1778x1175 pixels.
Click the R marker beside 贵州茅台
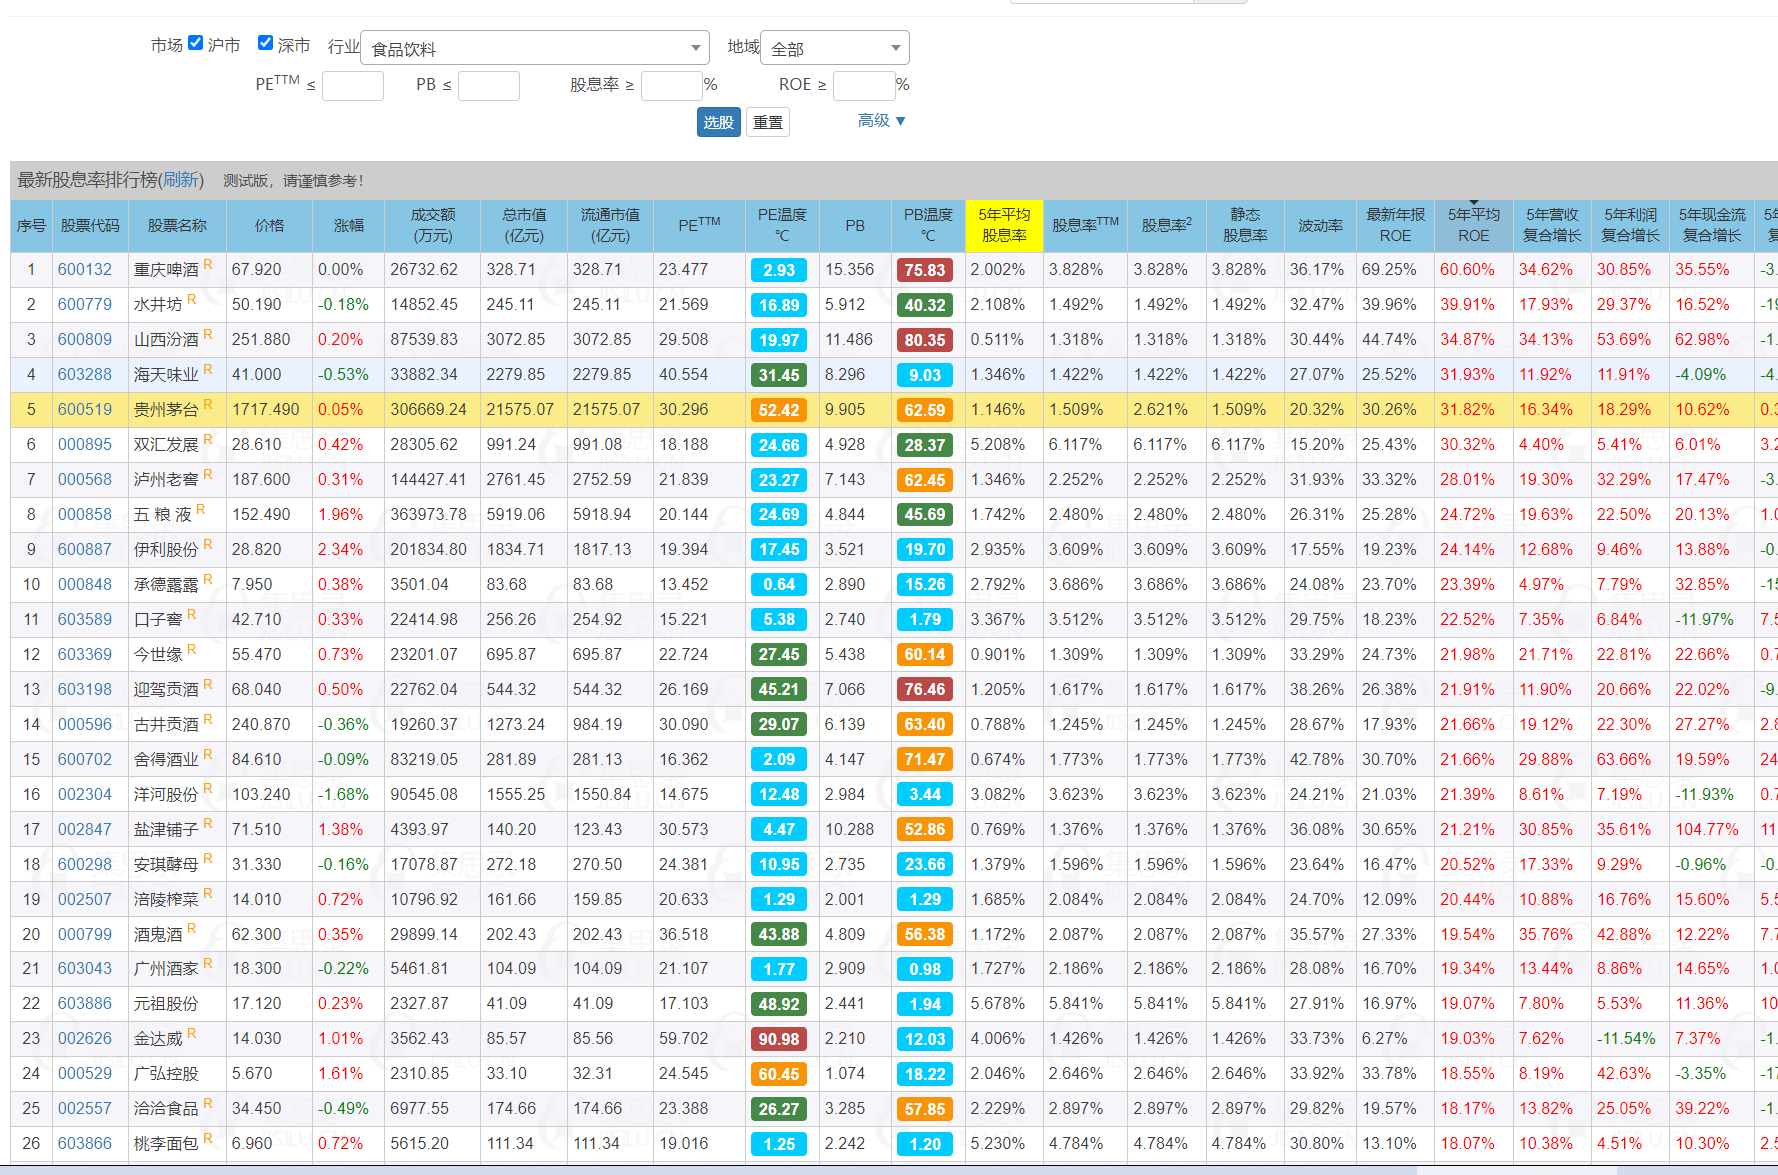click(x=208, y=404)
